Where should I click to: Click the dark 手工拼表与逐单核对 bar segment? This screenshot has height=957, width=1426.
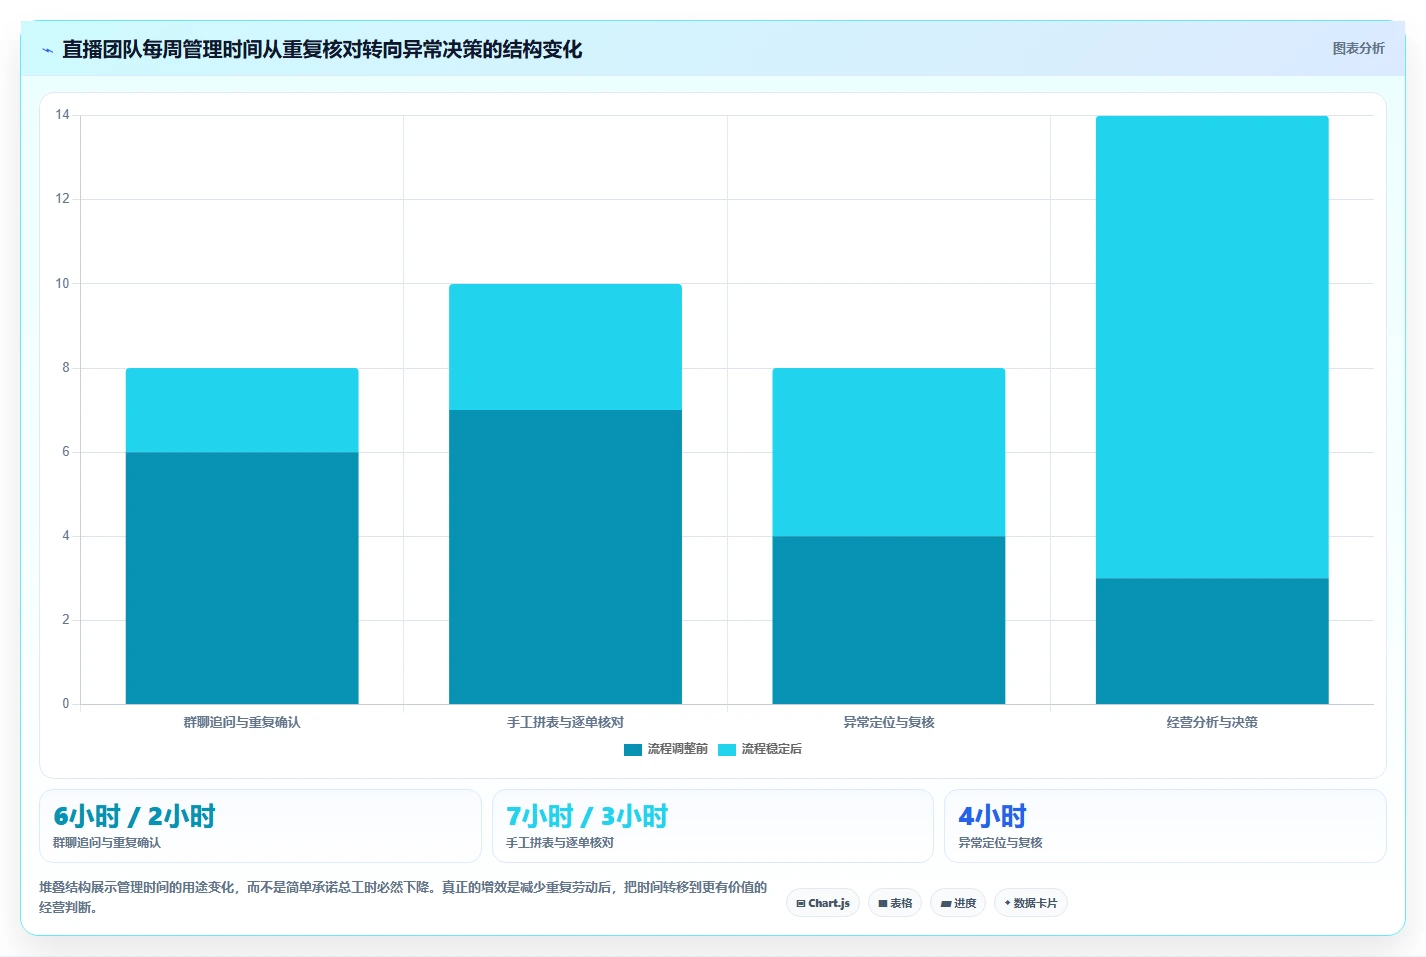tap(565, 557)
